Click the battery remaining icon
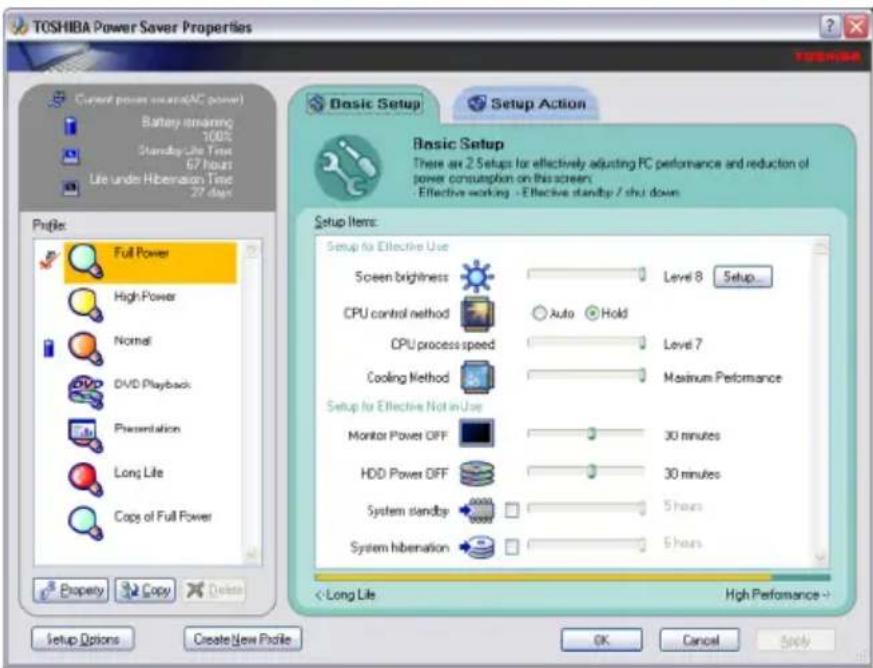 click(70, 126)
